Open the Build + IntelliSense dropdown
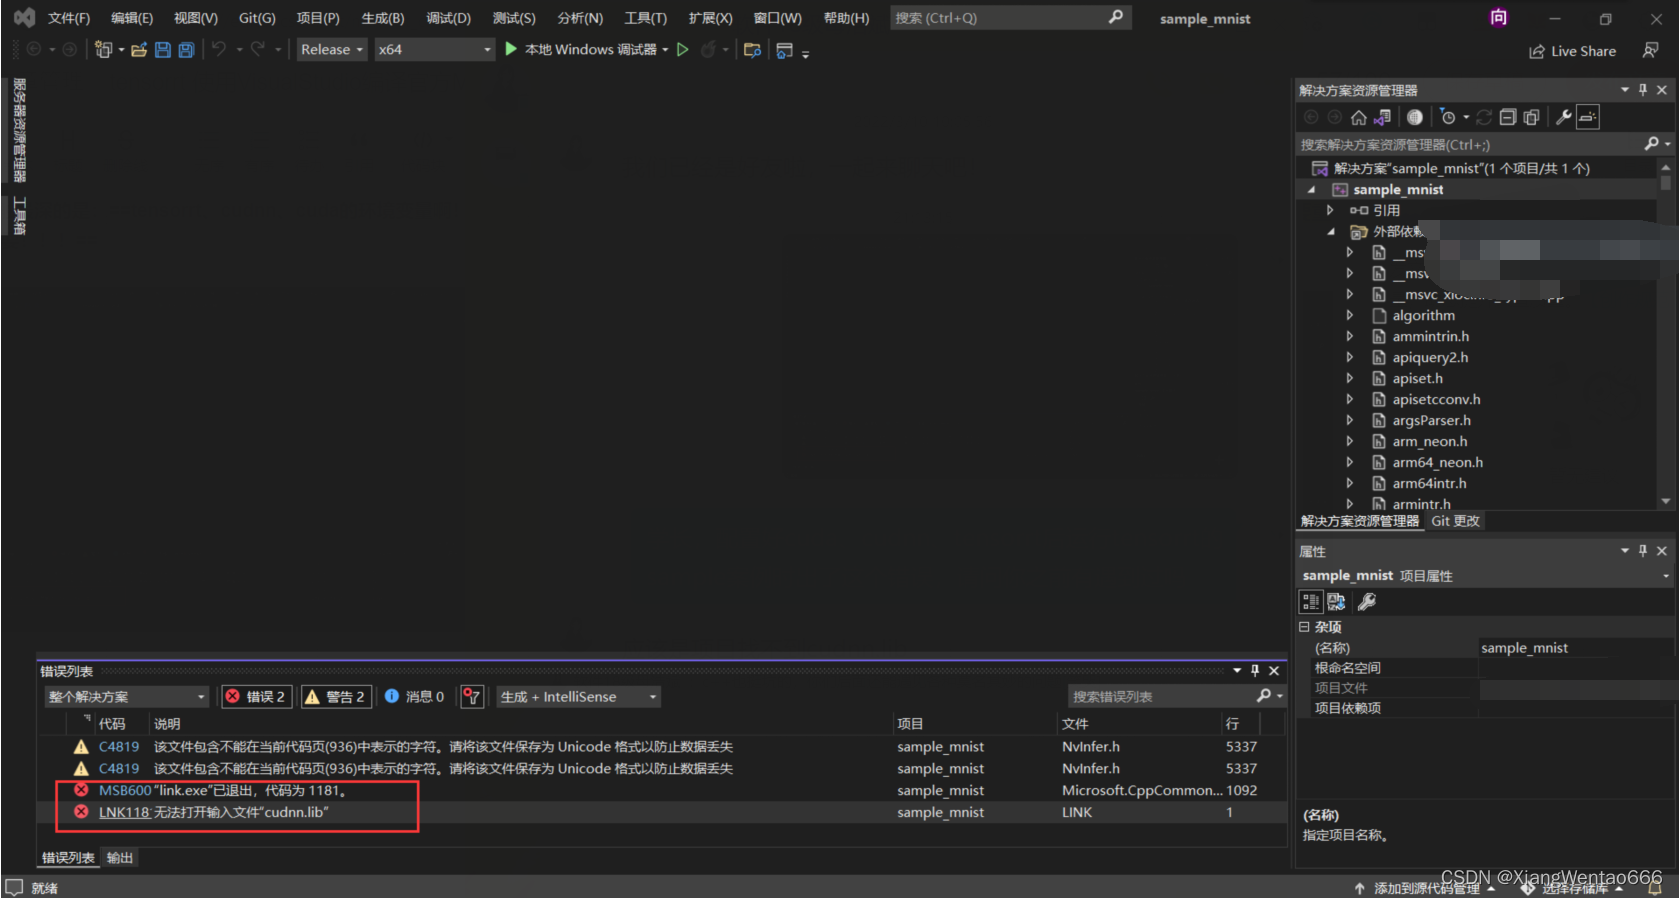Screen dimensions: 1679x898 [578, 696]
